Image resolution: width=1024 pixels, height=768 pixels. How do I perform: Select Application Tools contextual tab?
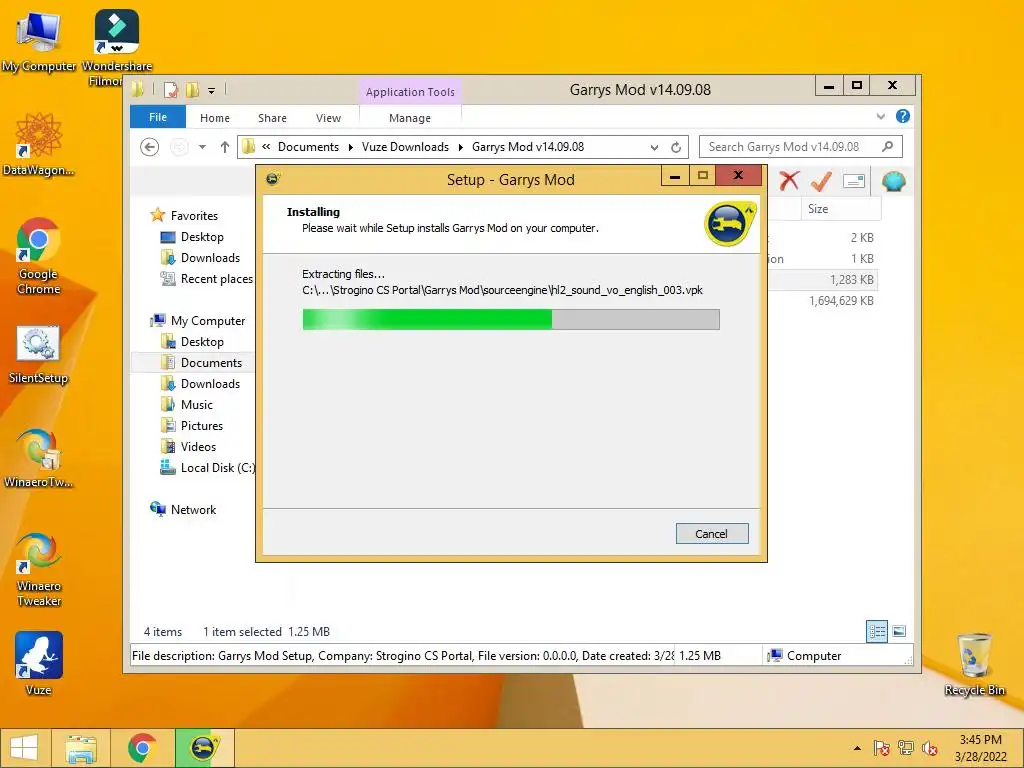[410, 92]
